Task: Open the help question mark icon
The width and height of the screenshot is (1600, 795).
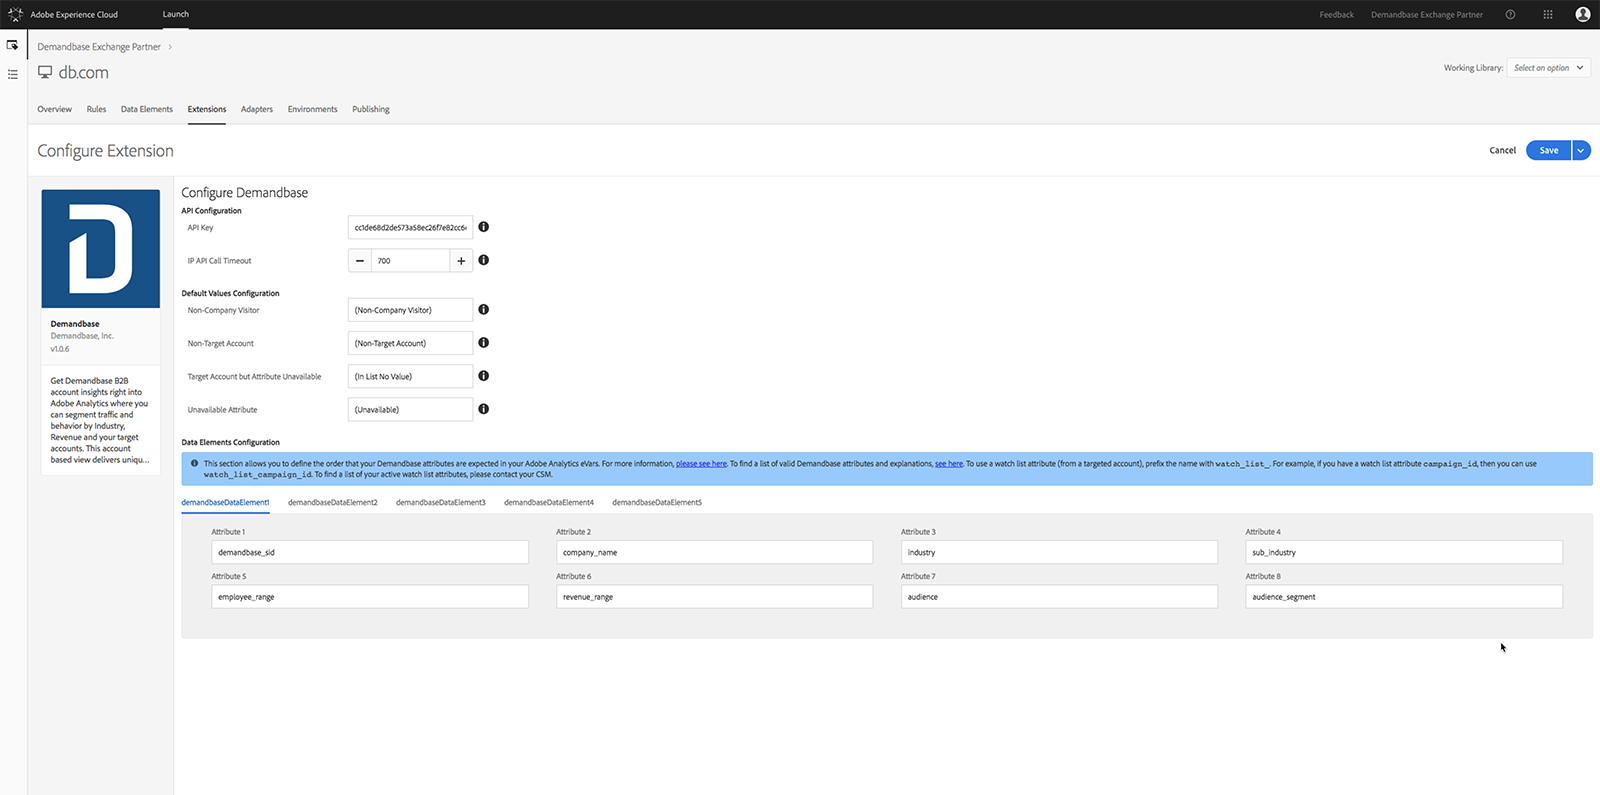Action: point(1510,14)
